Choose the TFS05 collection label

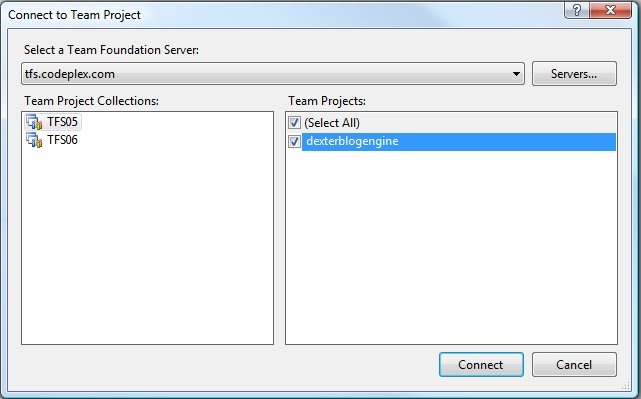(x=63, y=122)
